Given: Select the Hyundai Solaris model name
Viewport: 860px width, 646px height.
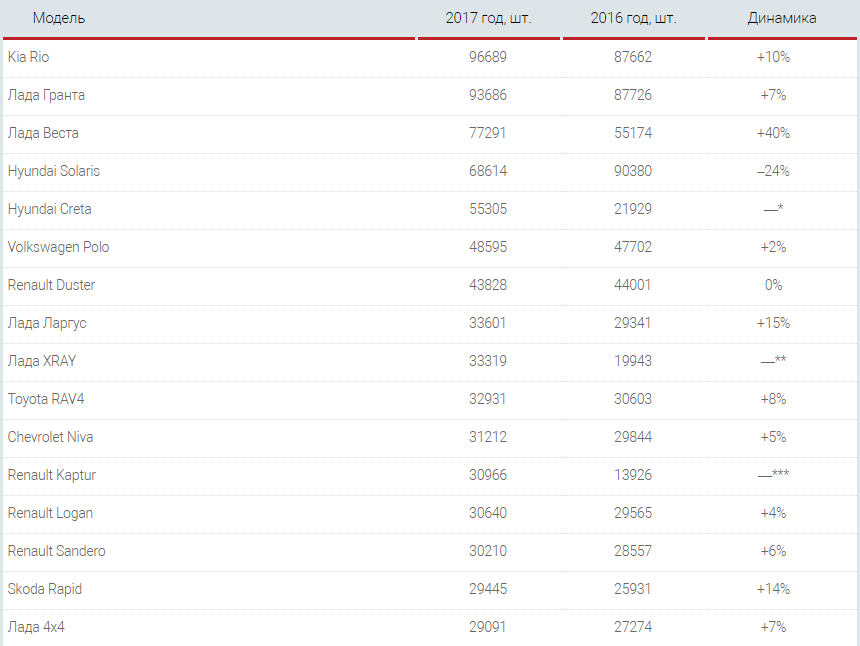Looking at the screenshot, I should [x=54, y=171].
